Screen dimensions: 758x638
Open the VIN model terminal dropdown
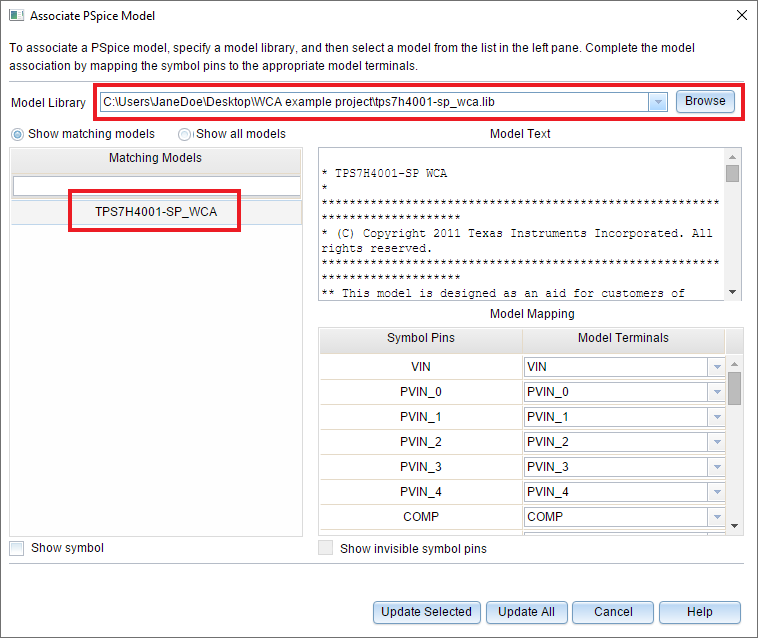[716, 367]
